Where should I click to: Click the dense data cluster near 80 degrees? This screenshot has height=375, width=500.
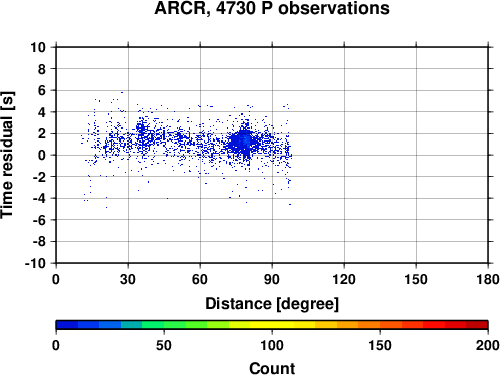[244, 142]
